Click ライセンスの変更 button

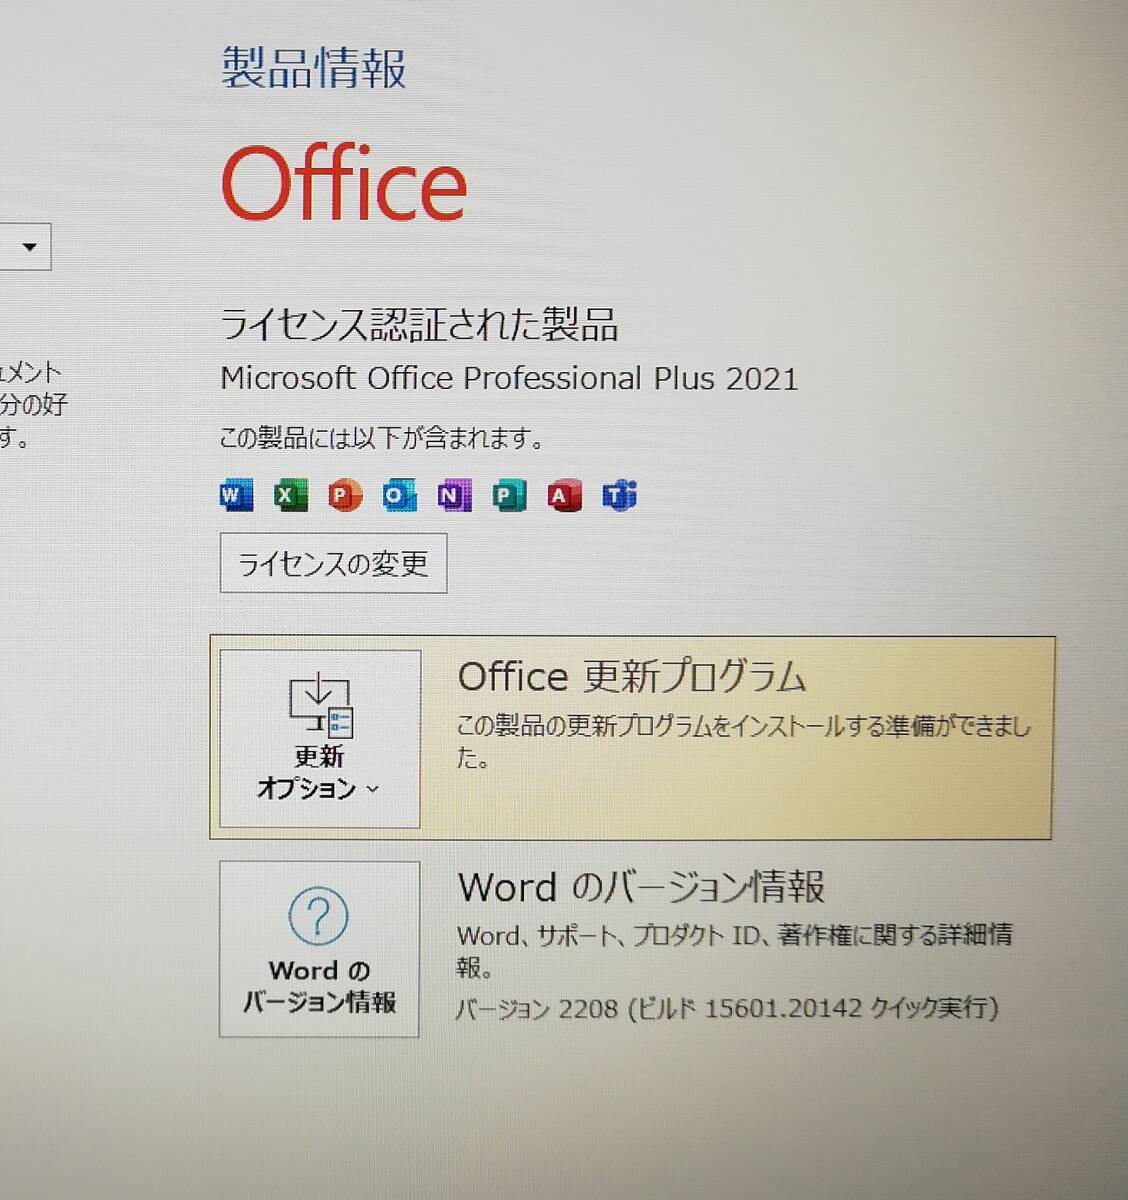click(333, 563)
